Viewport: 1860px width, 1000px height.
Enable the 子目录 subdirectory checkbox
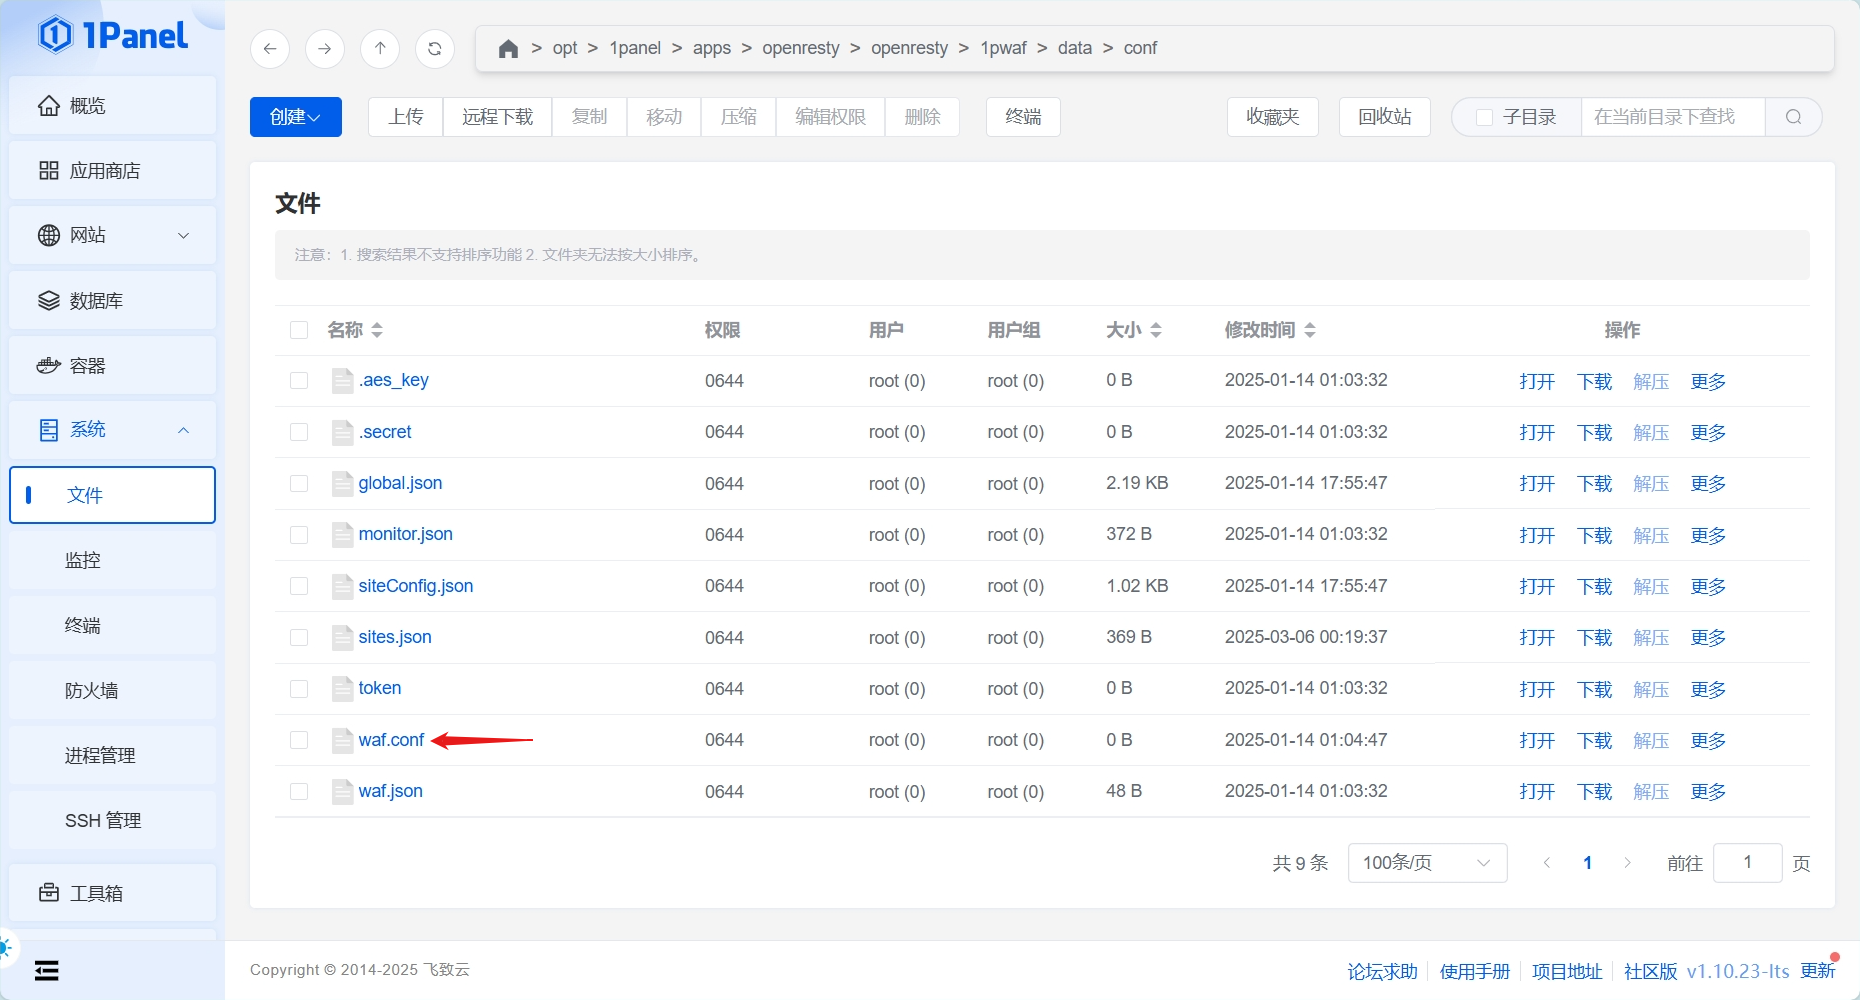[1485, 118]
